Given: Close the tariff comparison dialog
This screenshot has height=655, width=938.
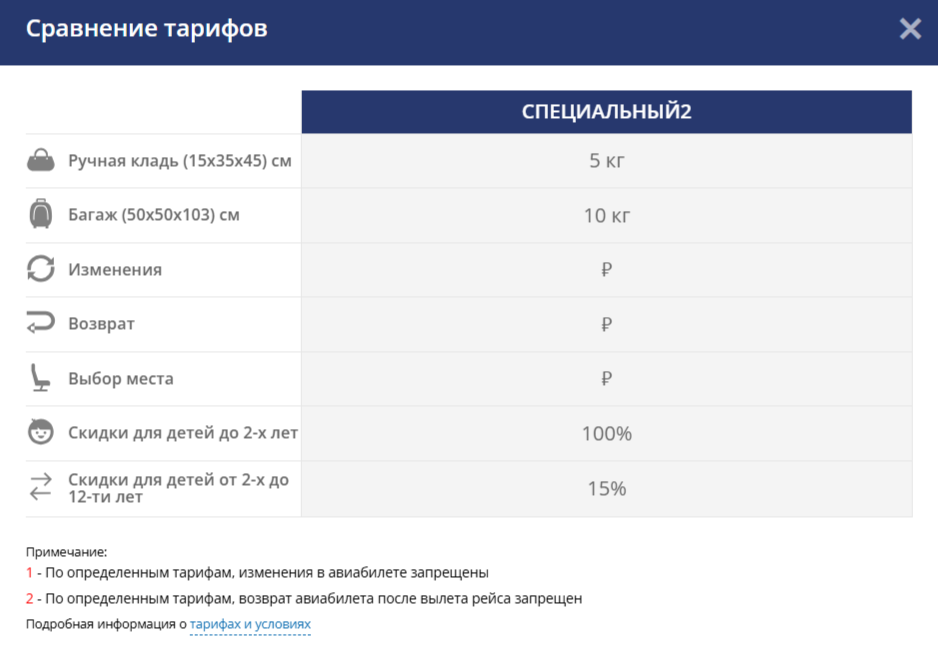Looking at the screenshot, I should (x=910, y=29).
